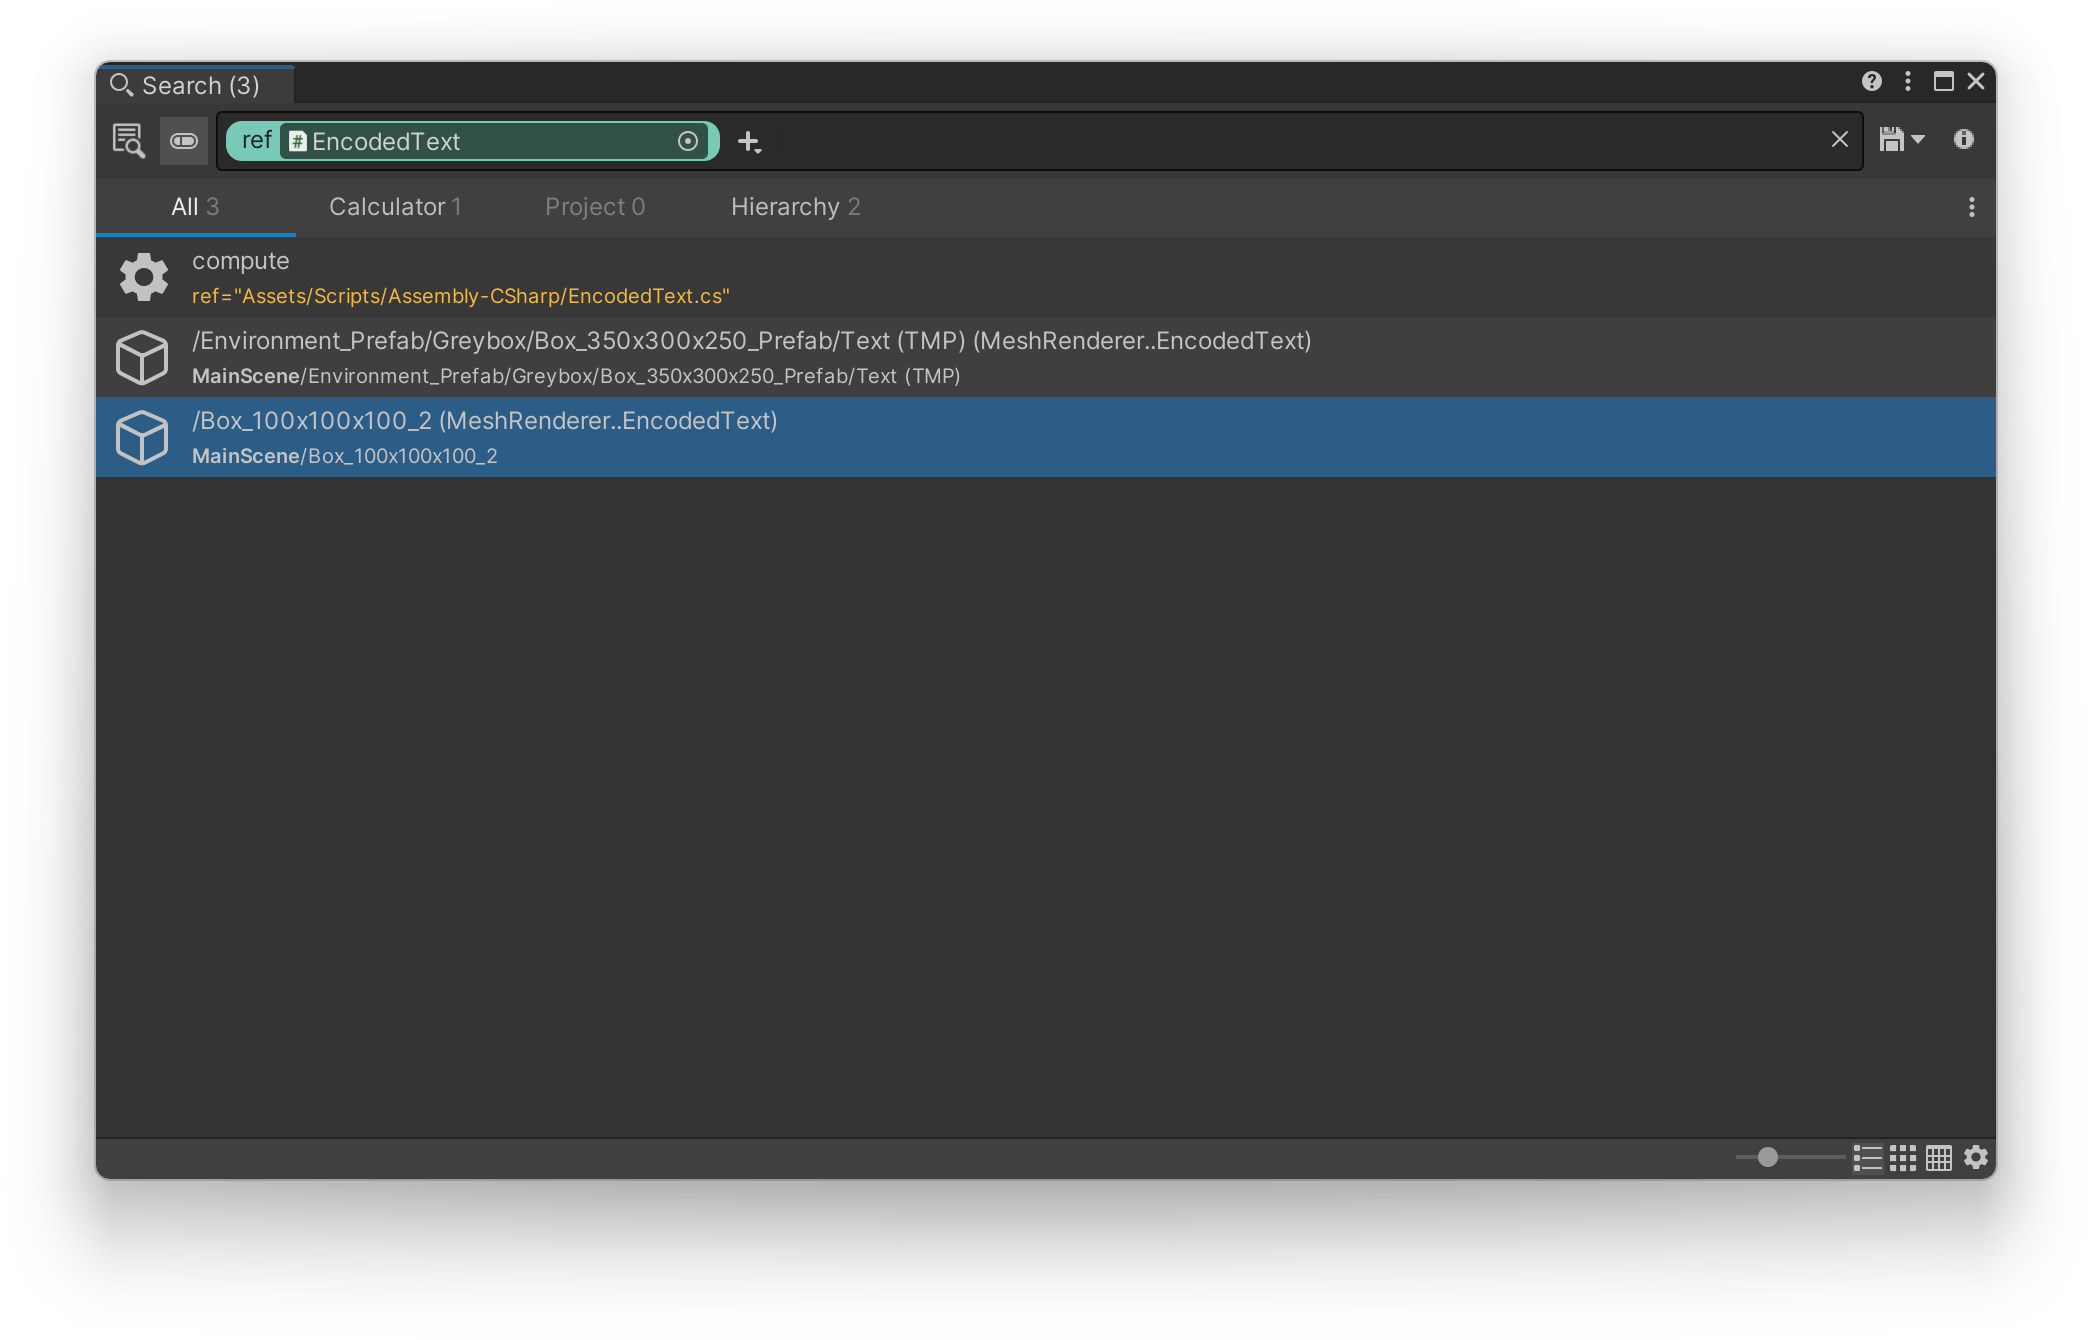The image size is (2092, 1340).
Task: Switch to the Hierarchy tab
Action: pos(795,207)
